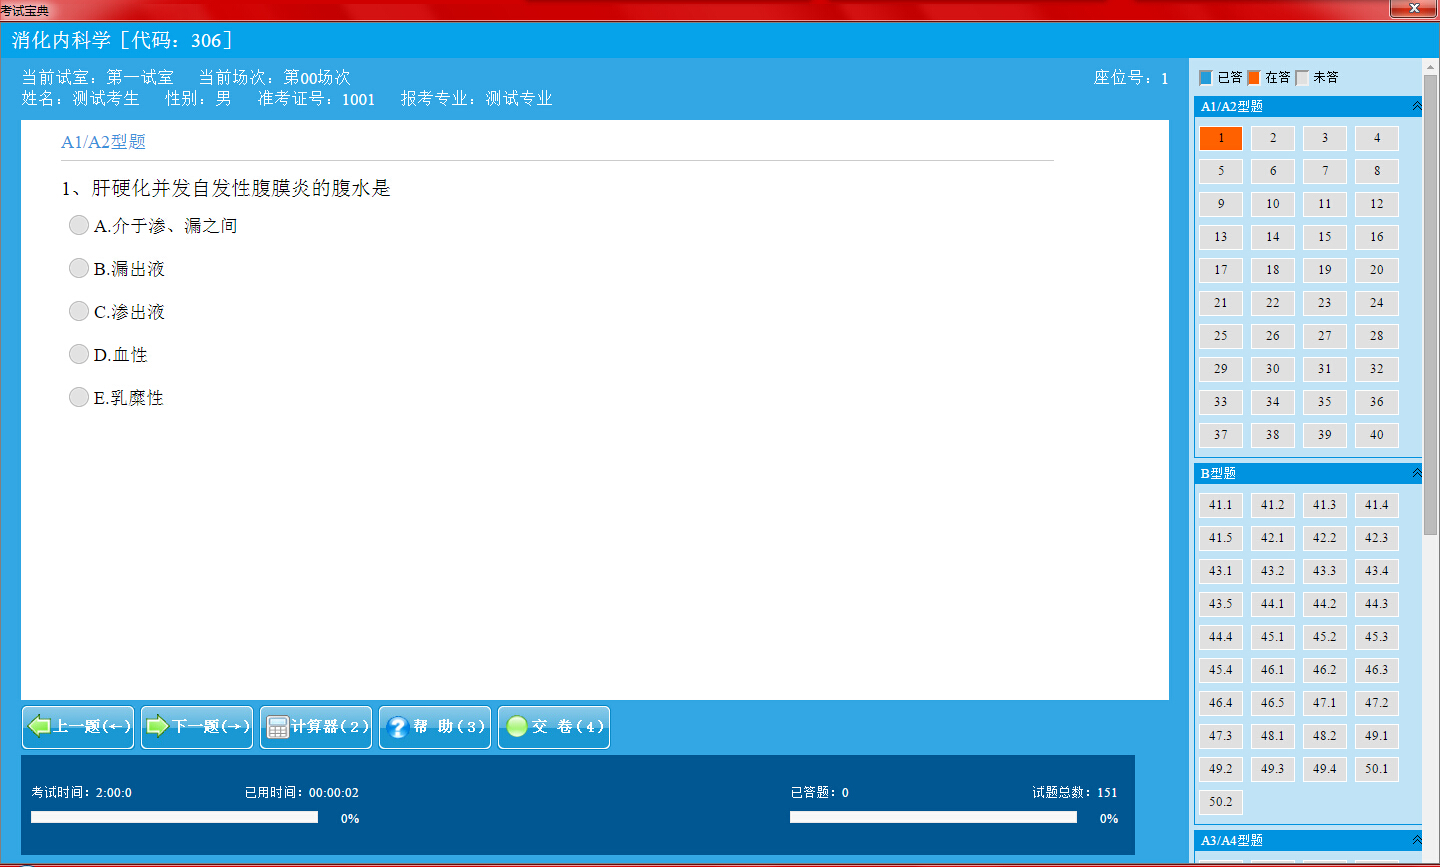
Task: Open question 45.2
Action: [x=1325, y=637]
